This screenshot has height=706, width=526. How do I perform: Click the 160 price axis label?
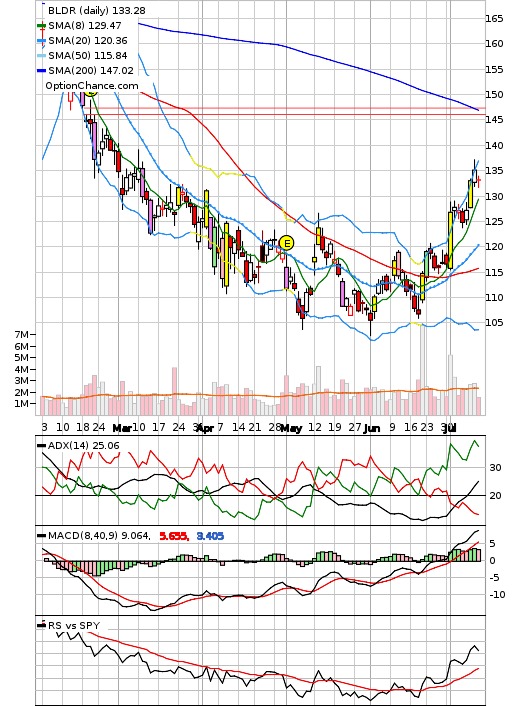point(494,44)
